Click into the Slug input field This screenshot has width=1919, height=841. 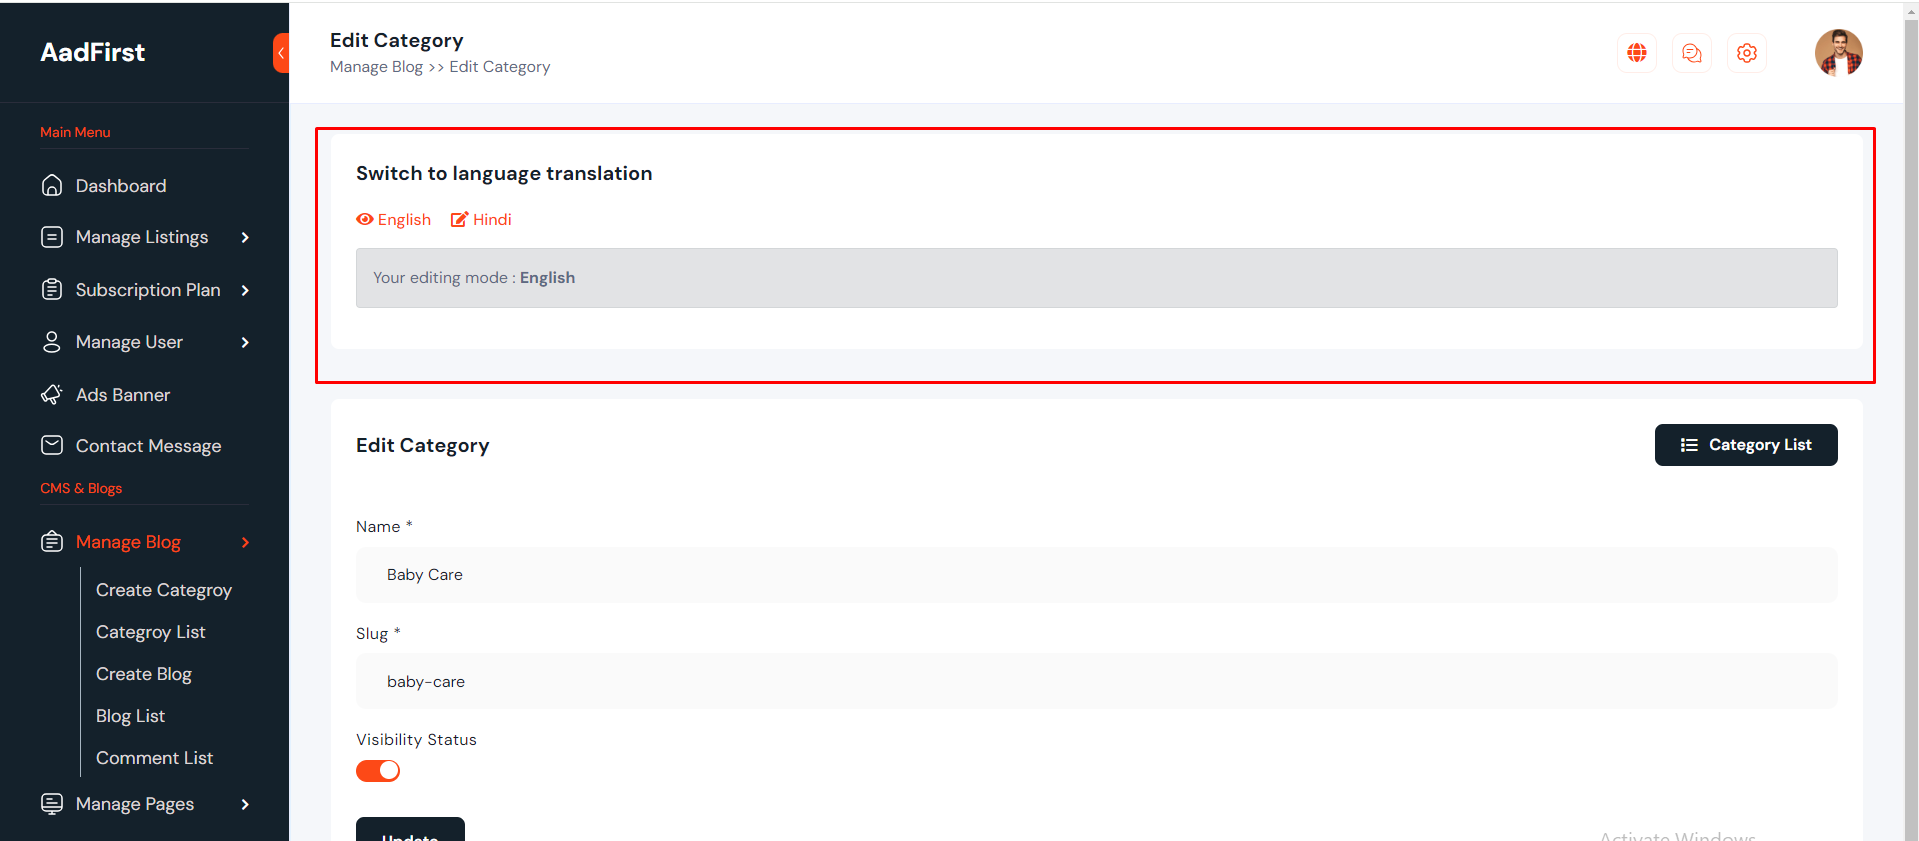[x=1096, y=682]
